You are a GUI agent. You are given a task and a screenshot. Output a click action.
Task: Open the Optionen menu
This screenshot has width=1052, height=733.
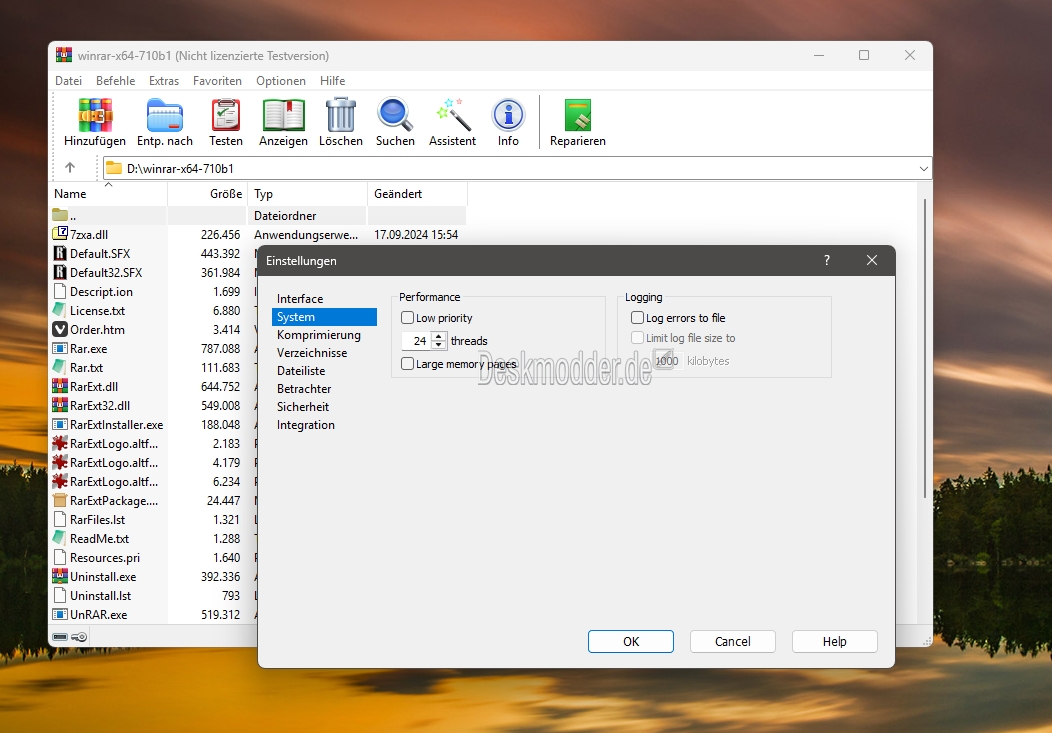(x=280, y=80)
